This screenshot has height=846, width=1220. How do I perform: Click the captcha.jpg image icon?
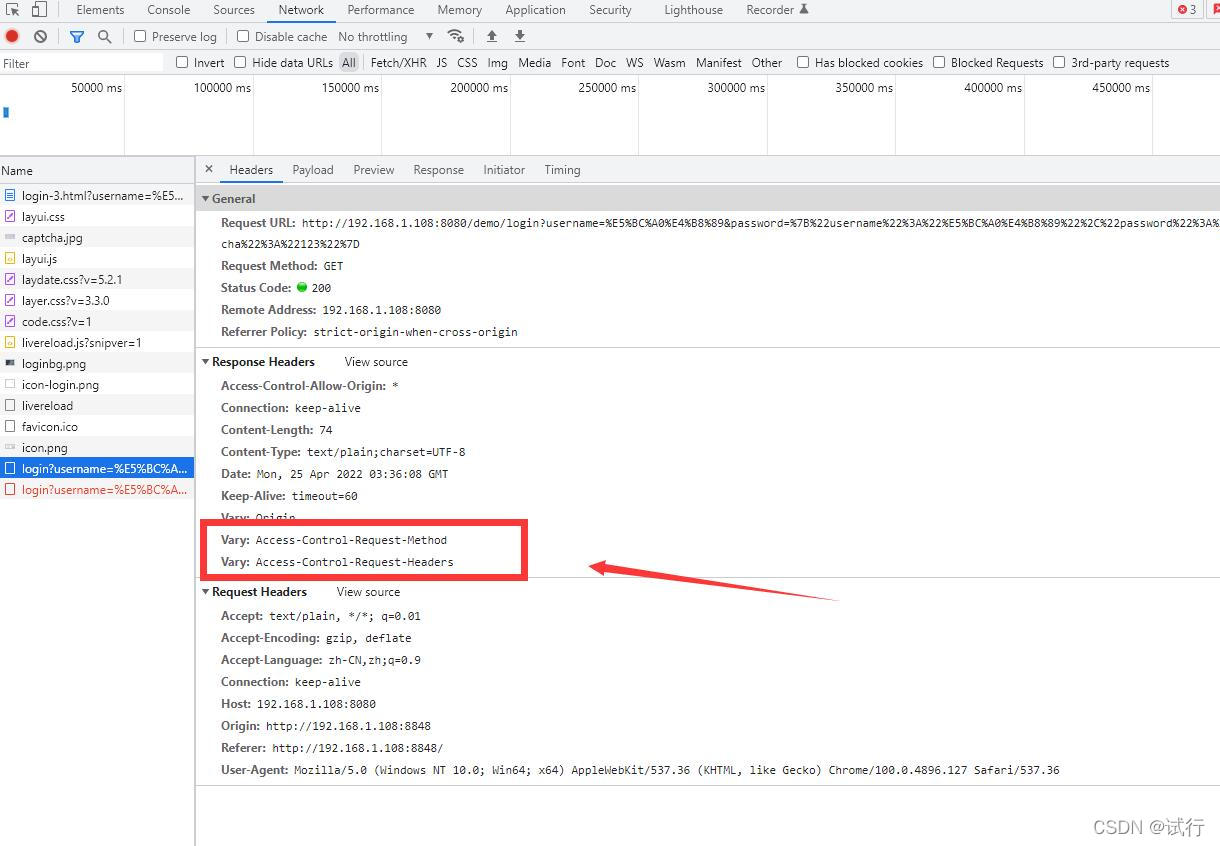pyautogui.click(x=10, y=237)
